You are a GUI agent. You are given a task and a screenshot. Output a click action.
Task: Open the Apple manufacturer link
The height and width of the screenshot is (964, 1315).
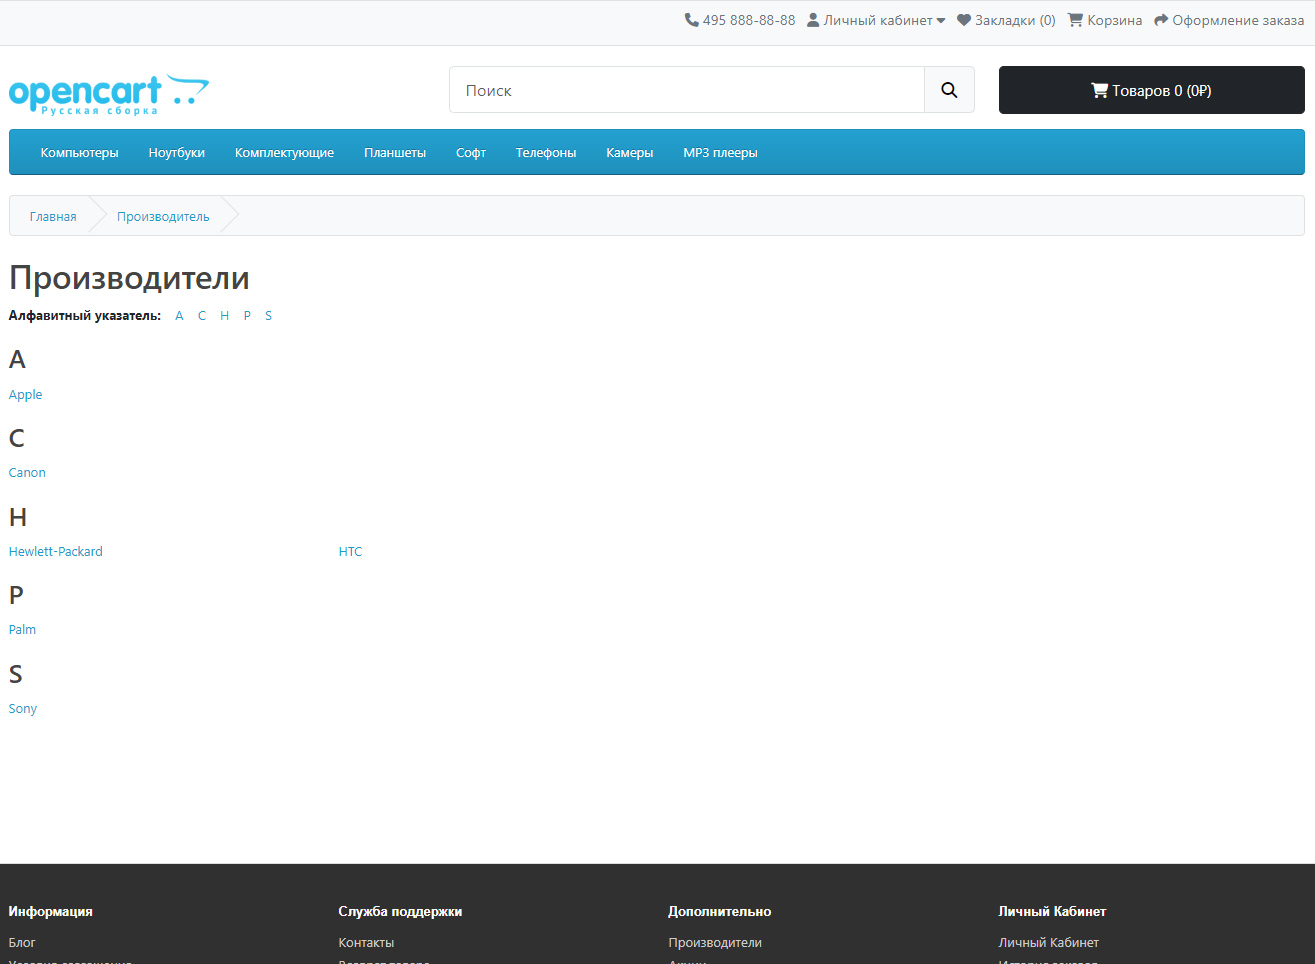26,395
